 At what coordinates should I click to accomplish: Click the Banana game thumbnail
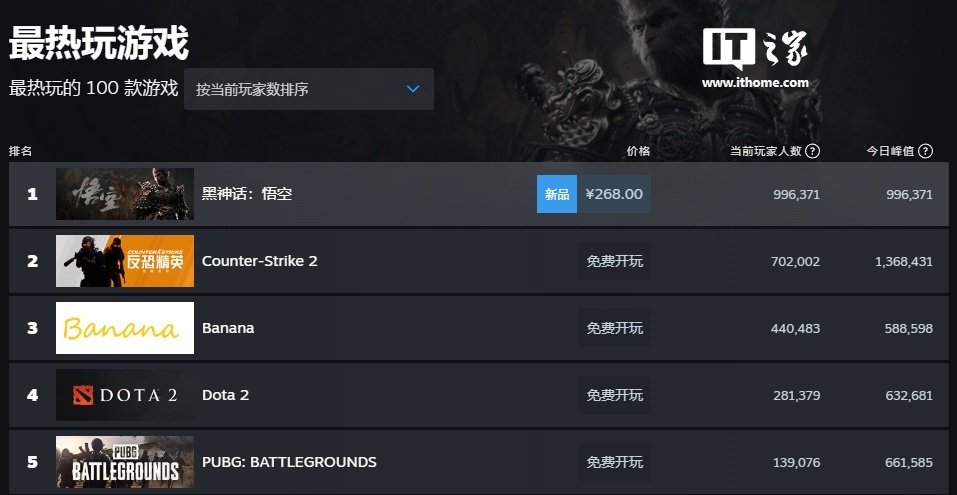[x=125, y=328]
